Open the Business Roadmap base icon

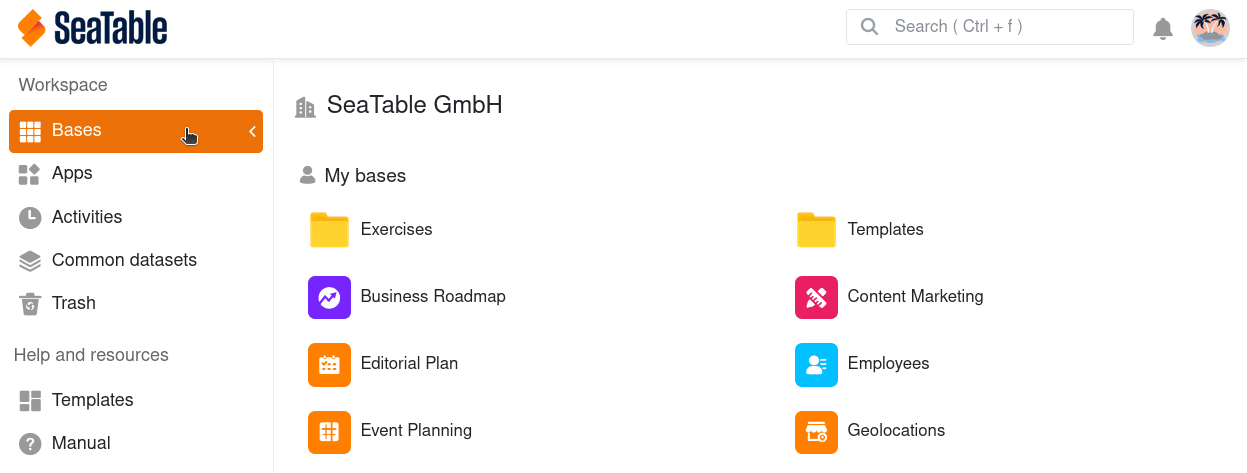329,297
